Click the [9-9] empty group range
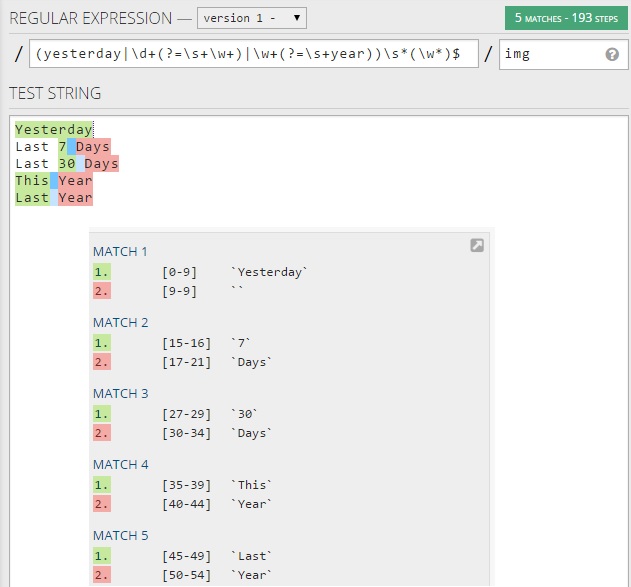Image resolution: width=631 pixels, height=587 pixels. pos(179,291)
